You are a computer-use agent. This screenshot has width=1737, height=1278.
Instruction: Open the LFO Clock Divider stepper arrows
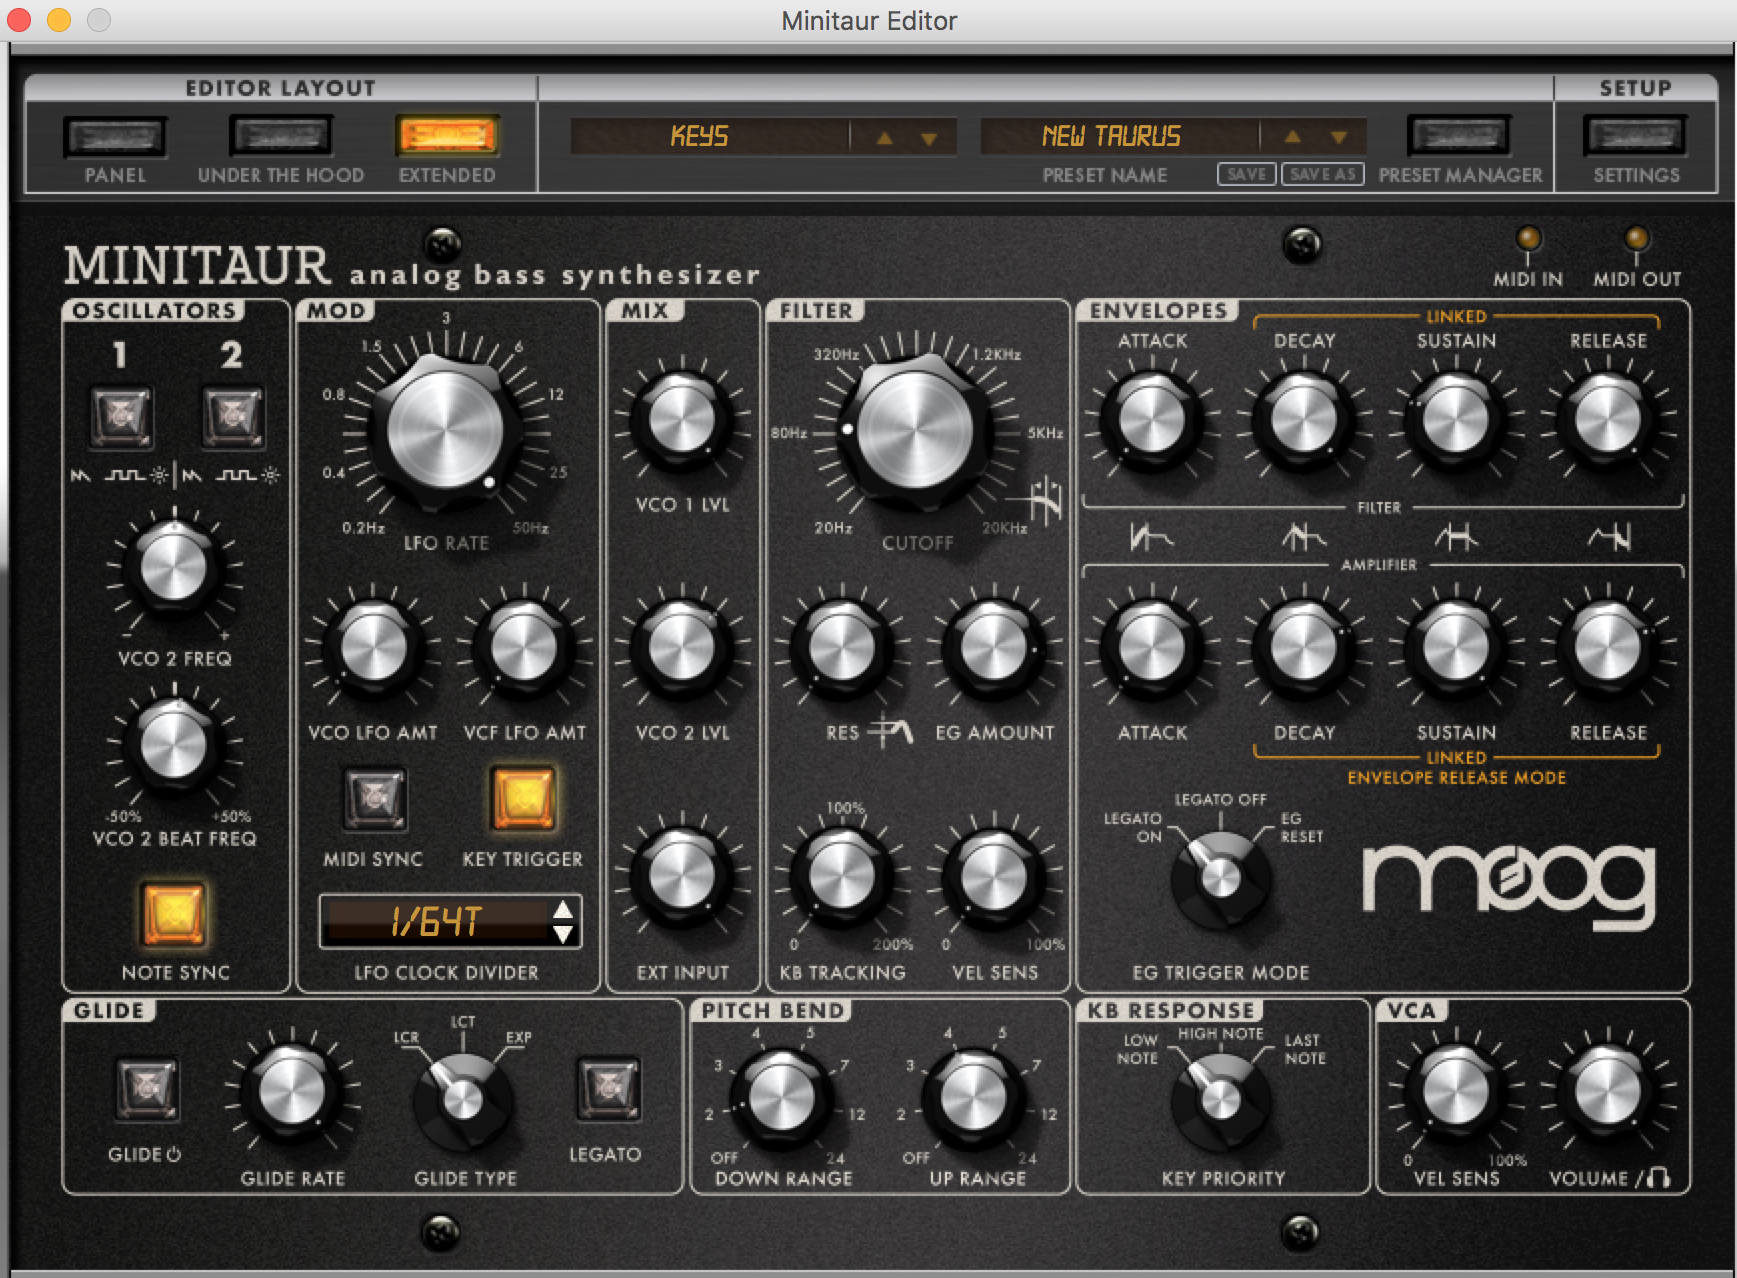pos(563,921)
